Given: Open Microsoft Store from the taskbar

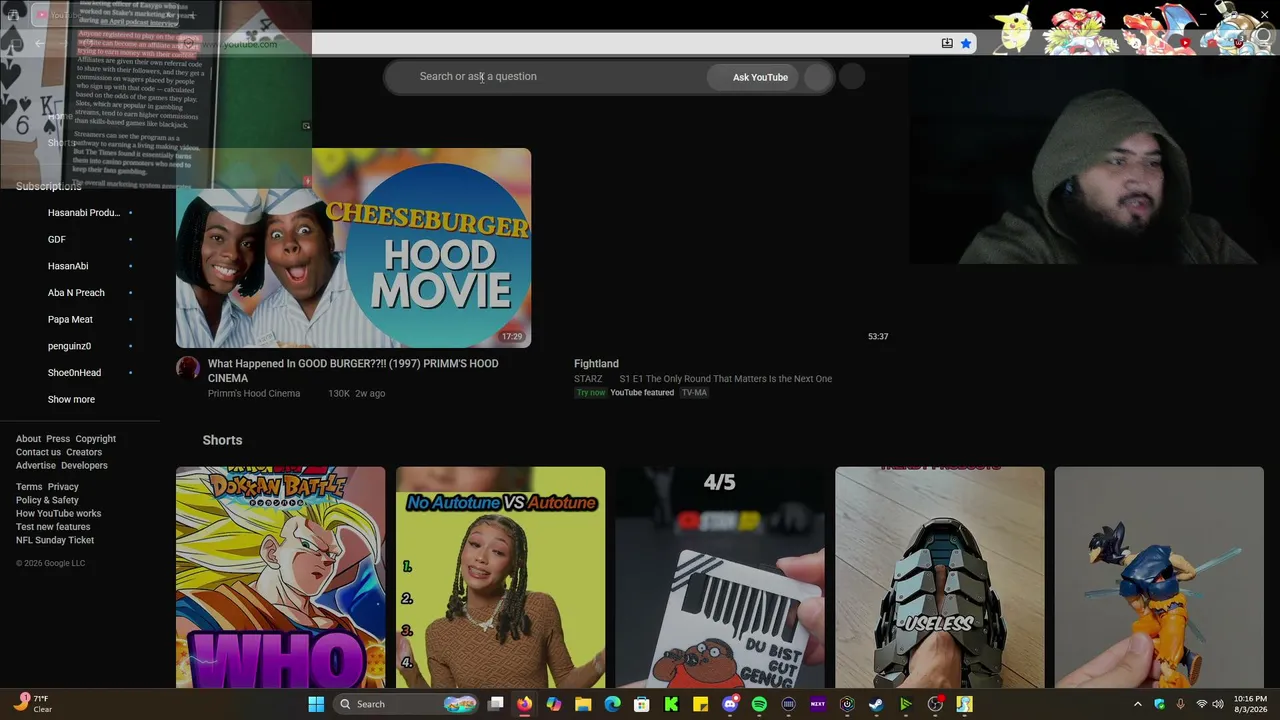Looking at the screenshot, I should coord(642,704).
